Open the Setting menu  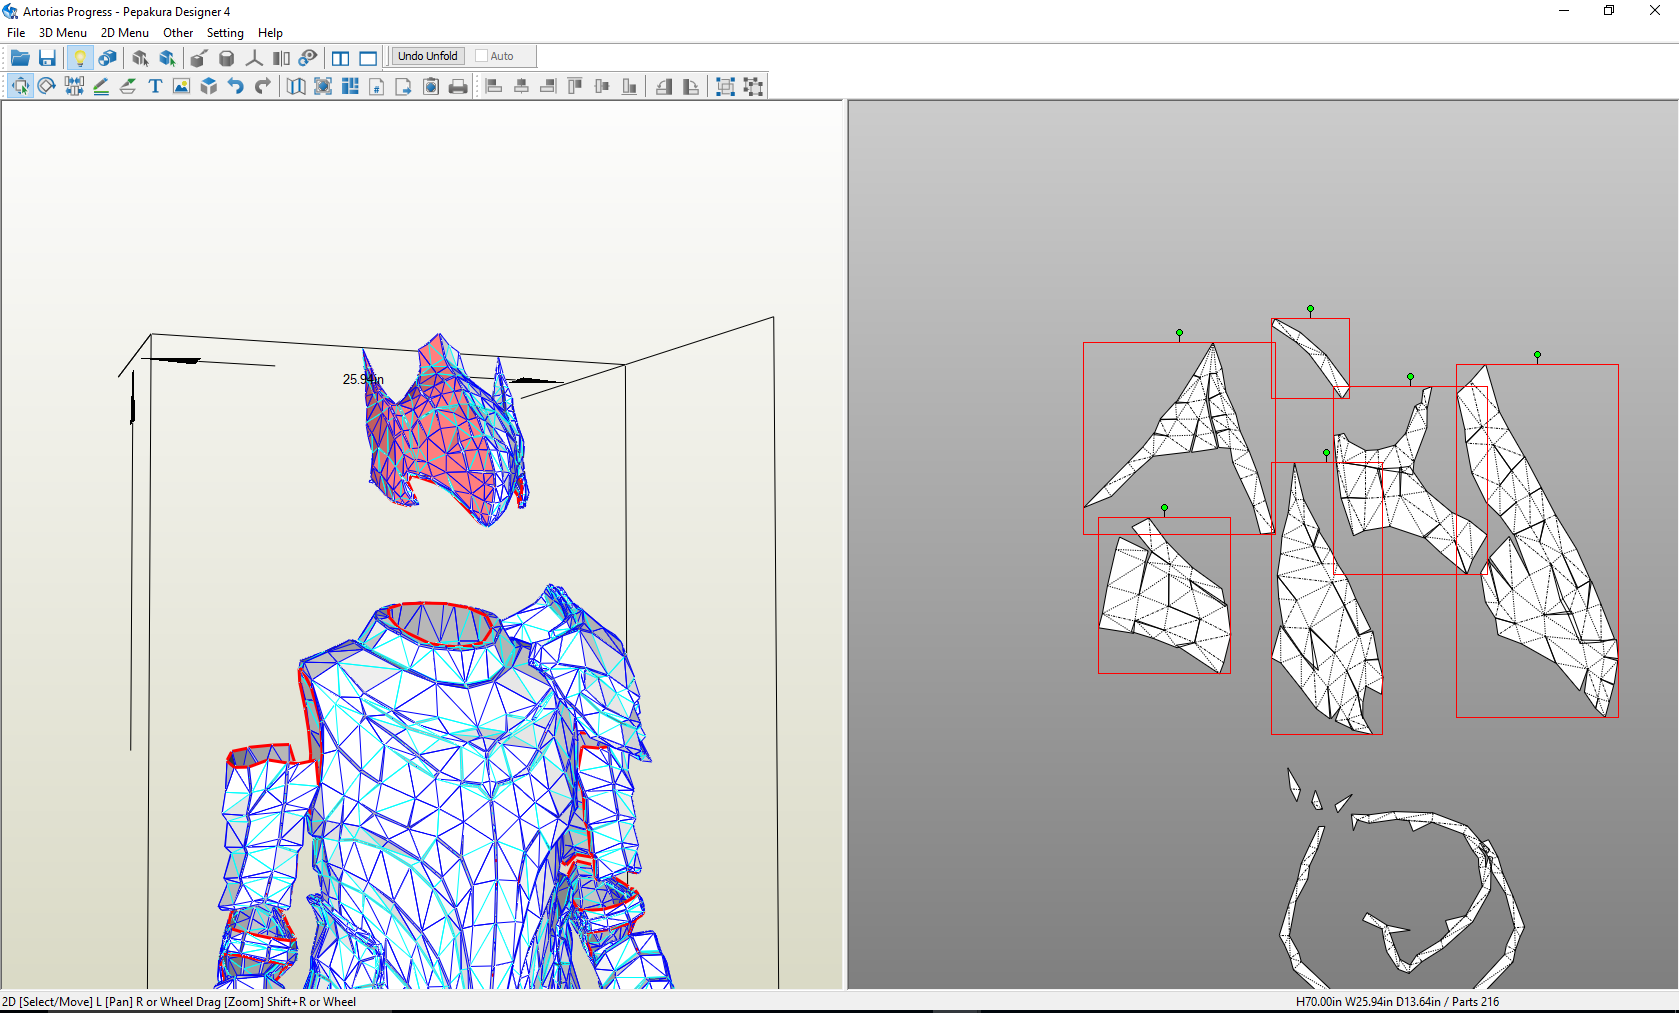[225, 33]
